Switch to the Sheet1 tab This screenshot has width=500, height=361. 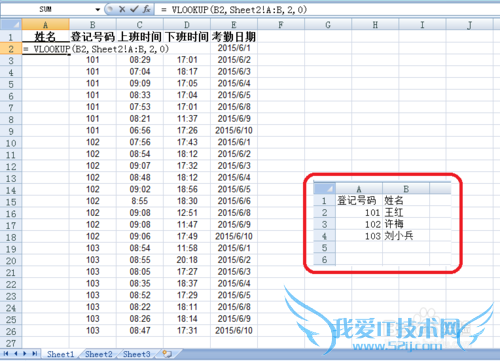click(60, 354)
